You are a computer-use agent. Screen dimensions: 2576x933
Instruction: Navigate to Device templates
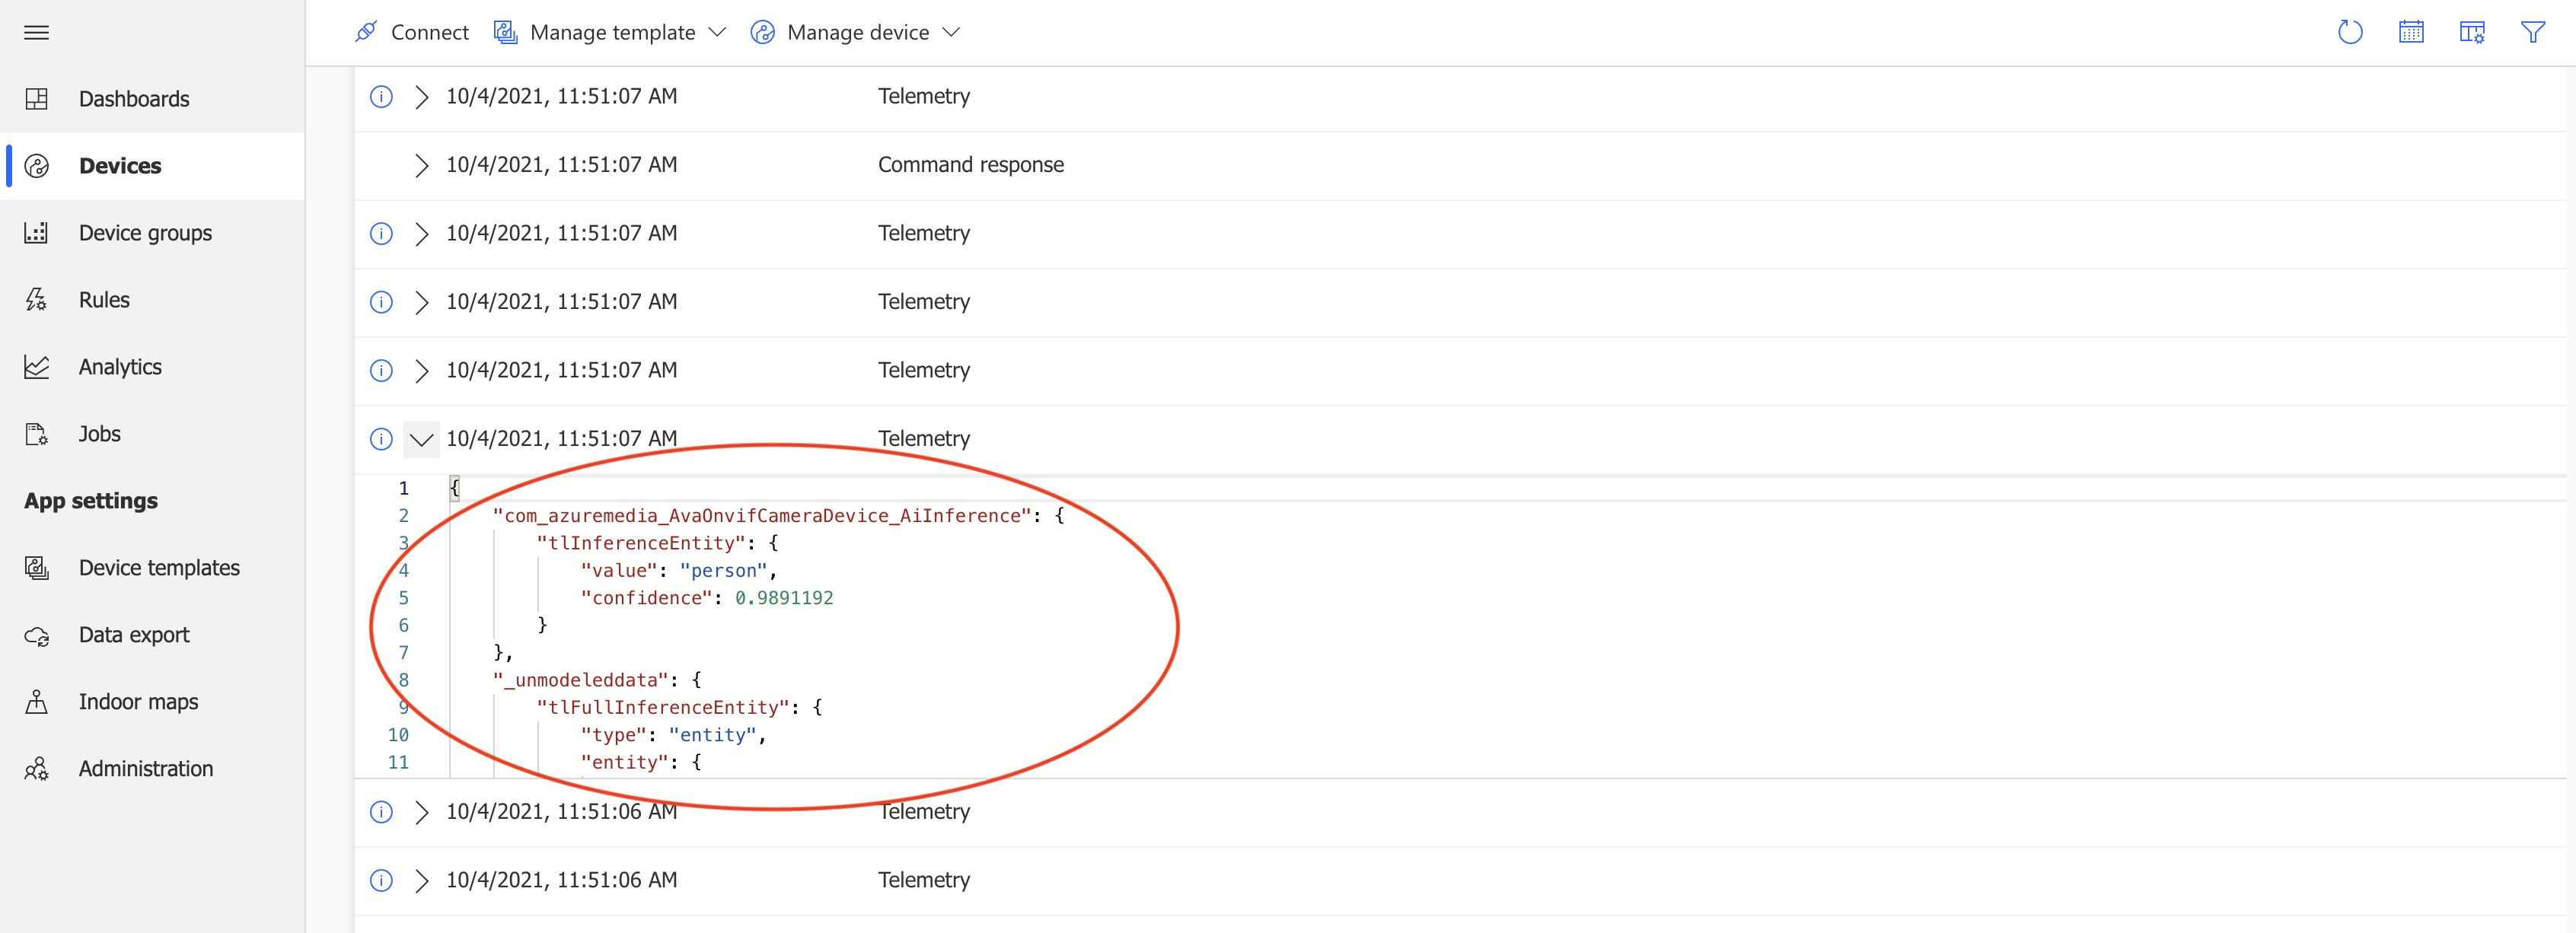tap(159, 568)
